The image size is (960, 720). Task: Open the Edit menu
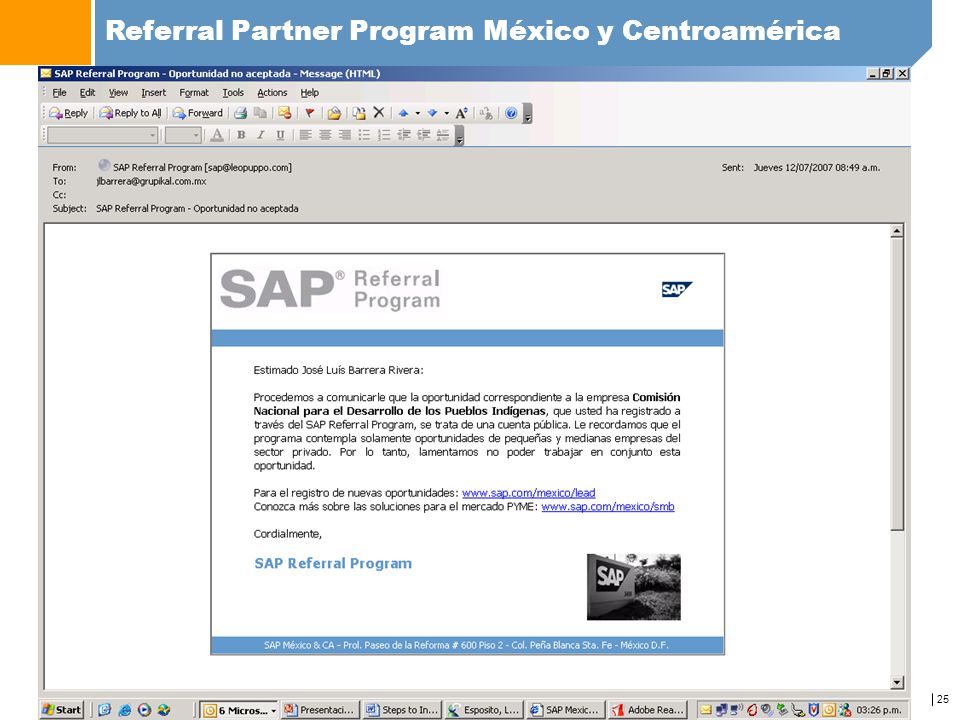tap(88, 92)
